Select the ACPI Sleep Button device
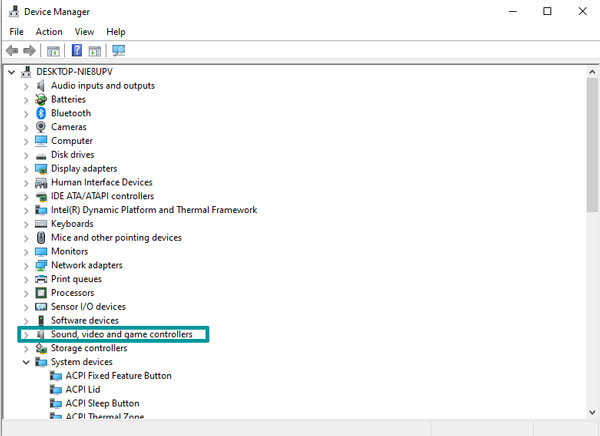Screen dimensions: 600x436 tap(102, 403)
